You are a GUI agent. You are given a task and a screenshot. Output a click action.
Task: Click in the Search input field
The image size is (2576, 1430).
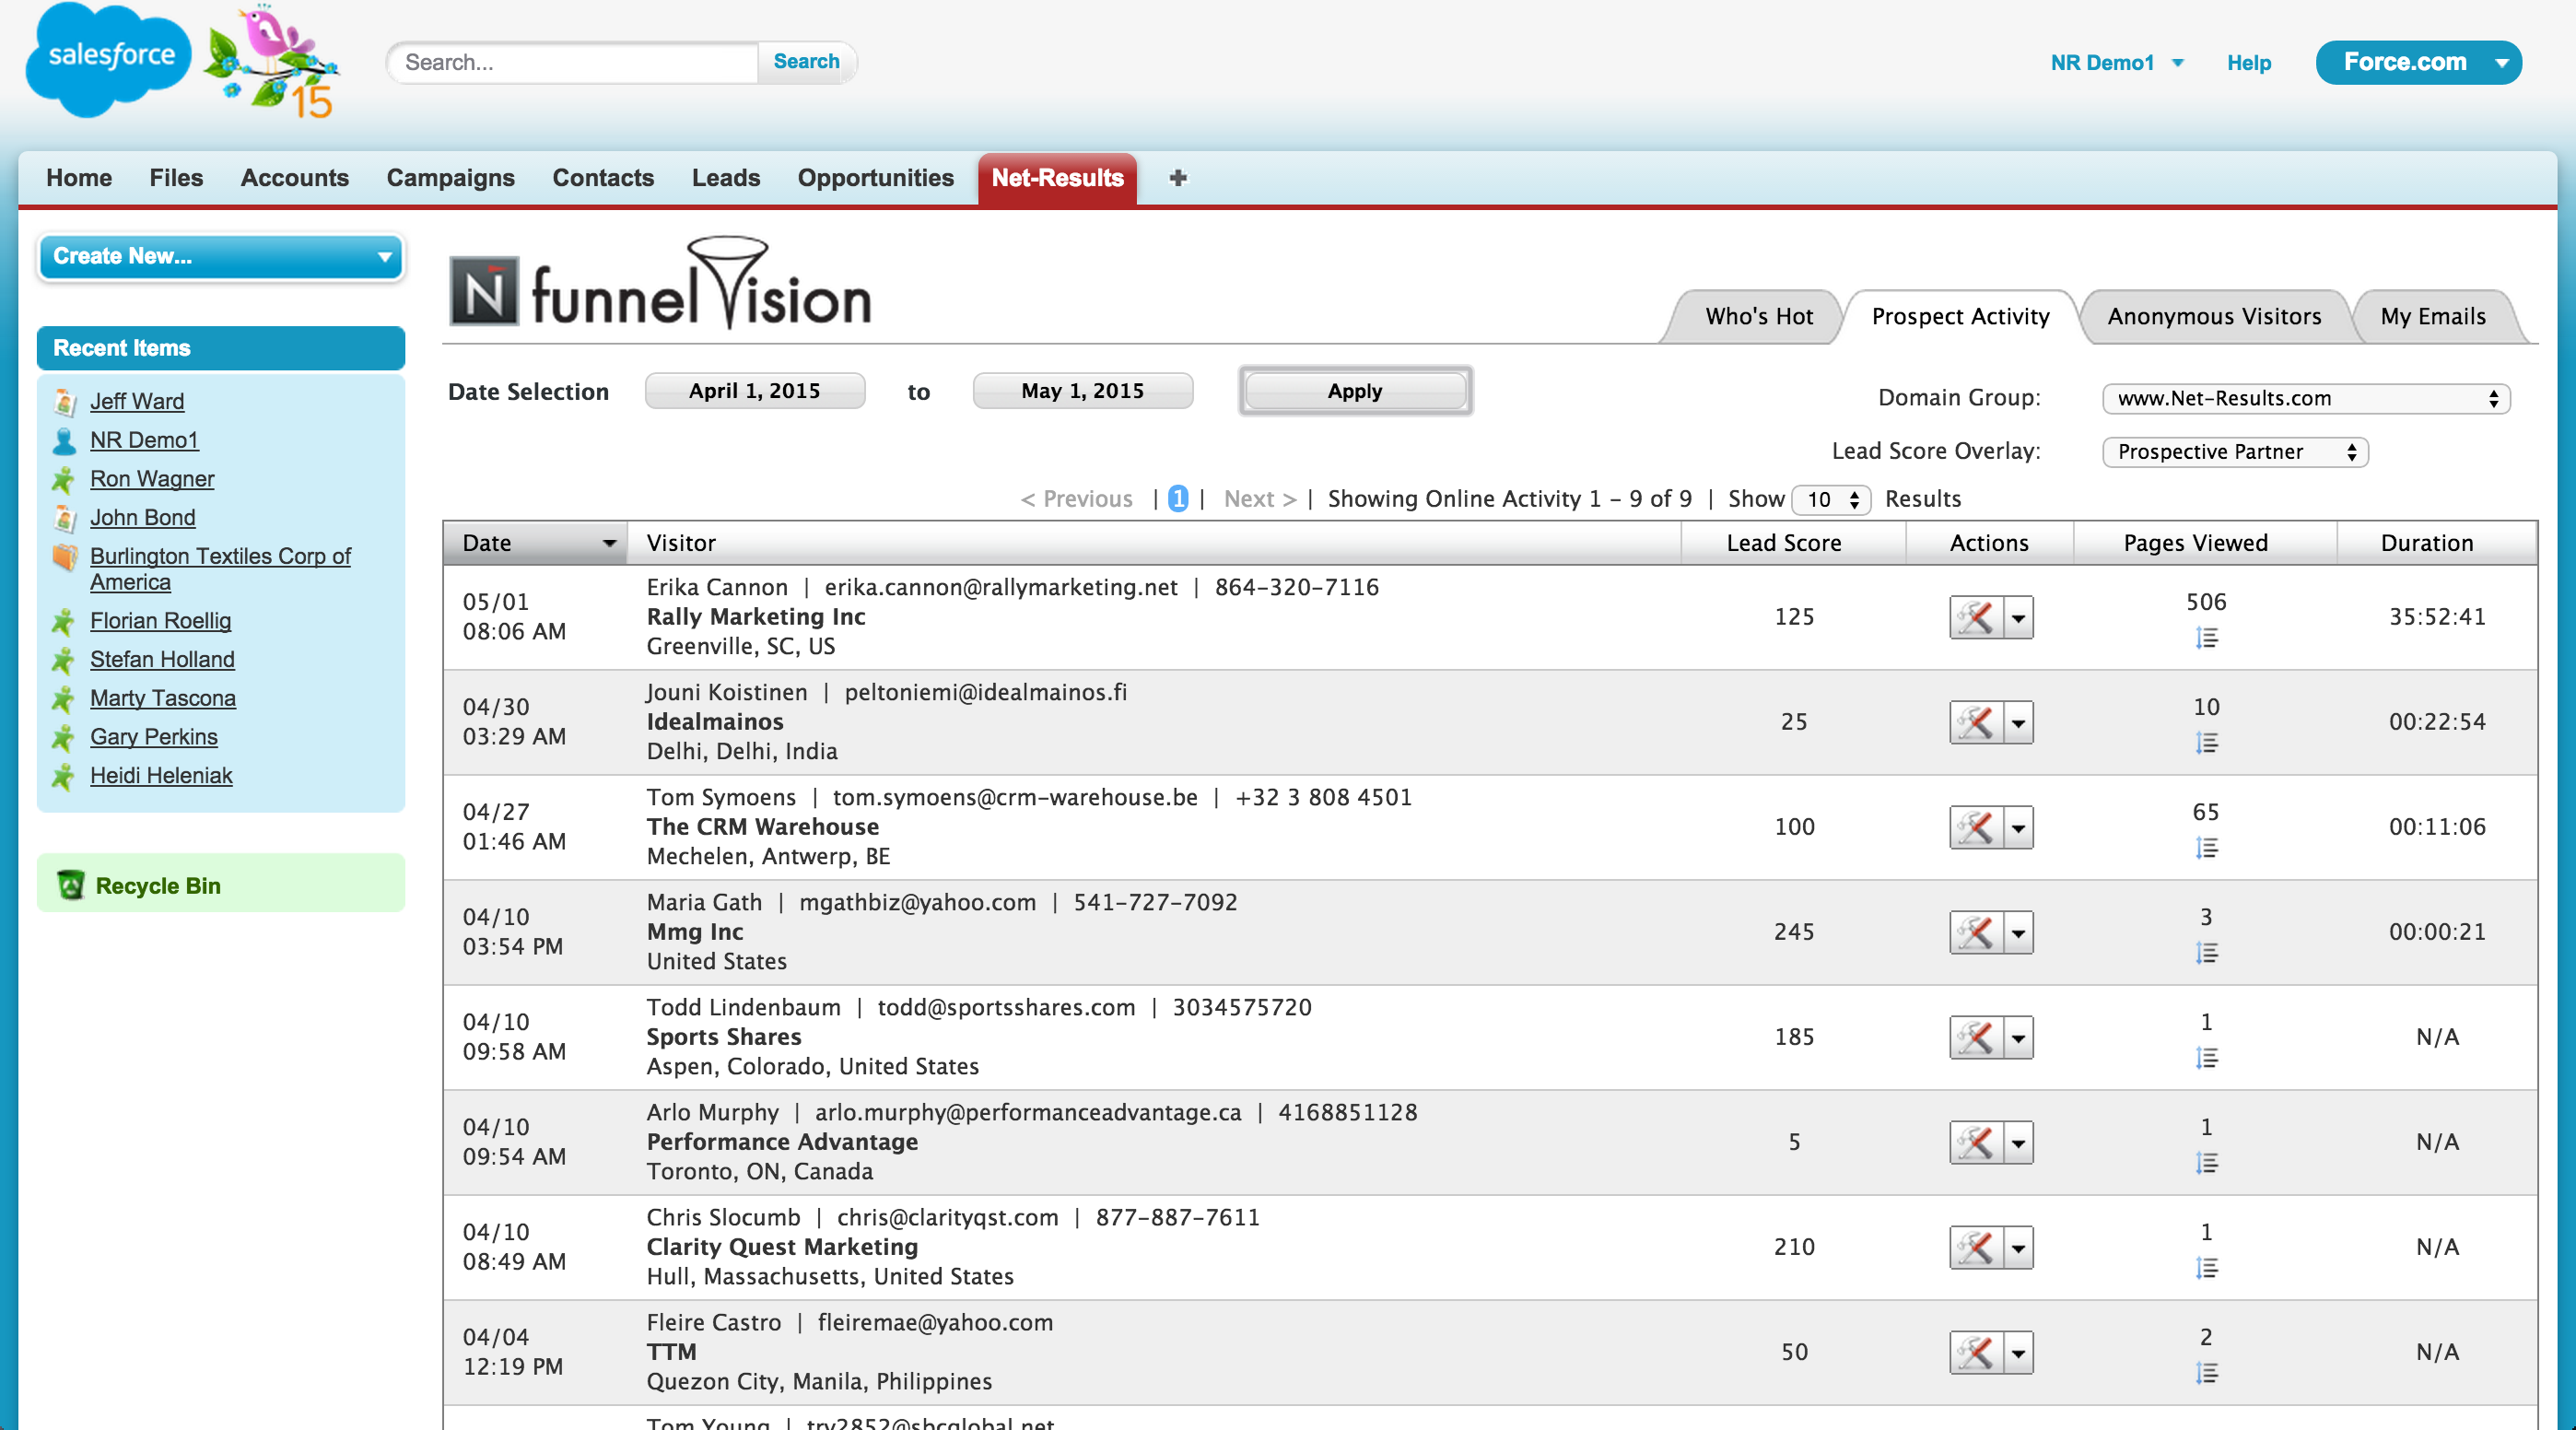click(575, 63)
